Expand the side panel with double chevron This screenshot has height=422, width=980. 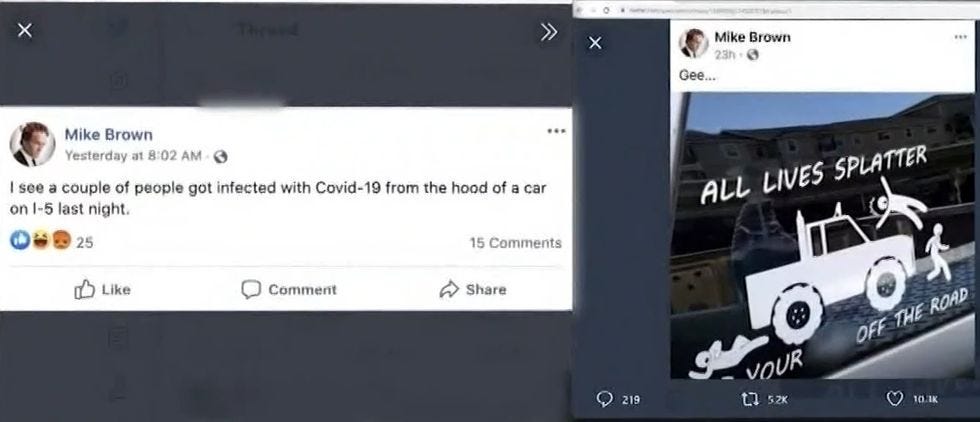tap(549, 33)
